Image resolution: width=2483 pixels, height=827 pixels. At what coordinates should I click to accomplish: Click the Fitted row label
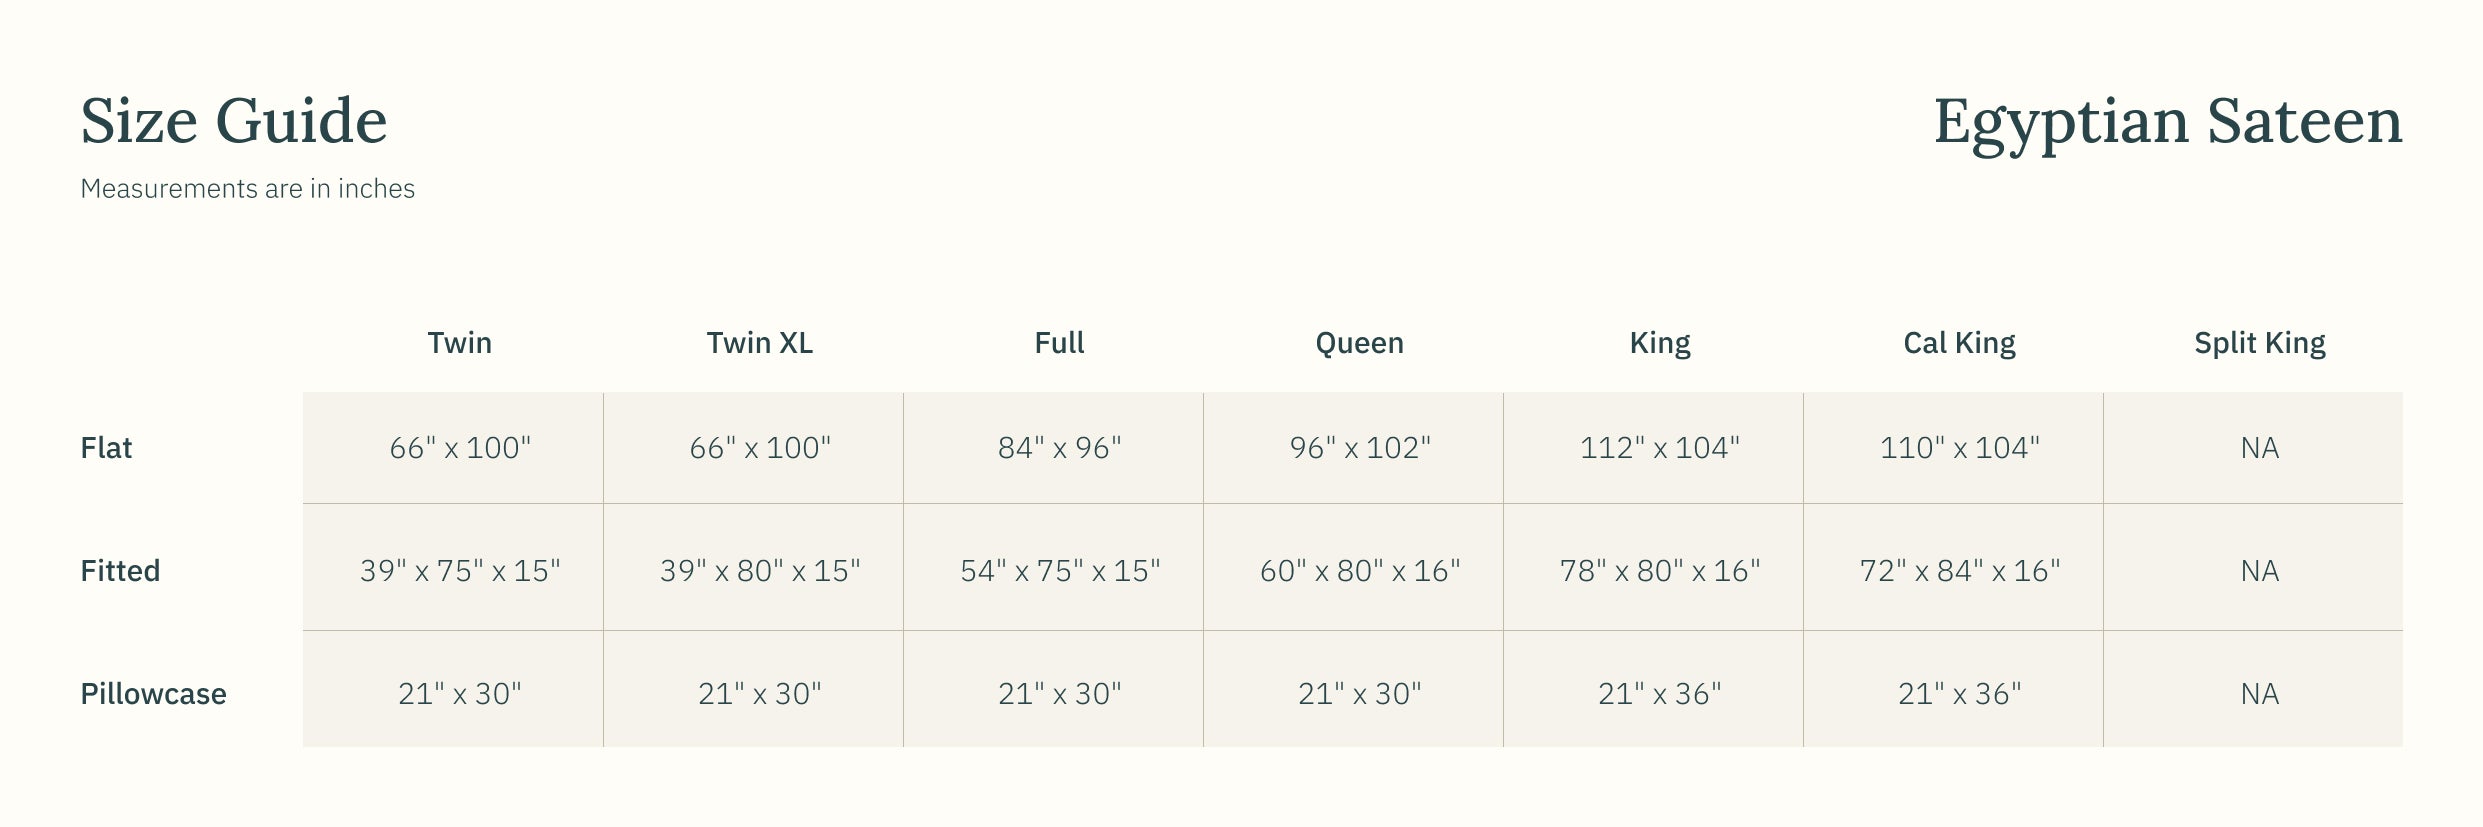(120, 571)
